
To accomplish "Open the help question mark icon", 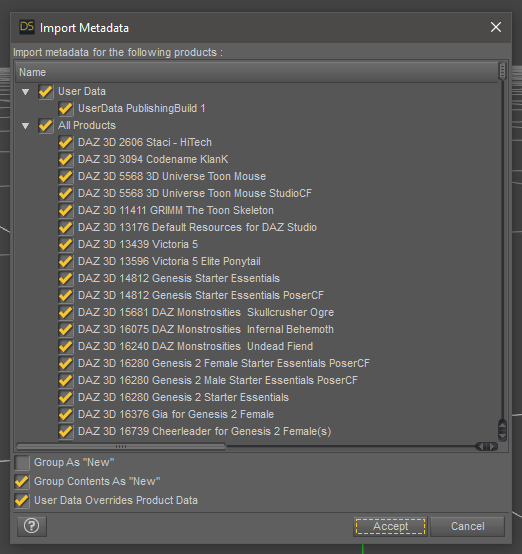I will [x=32, y=526].
